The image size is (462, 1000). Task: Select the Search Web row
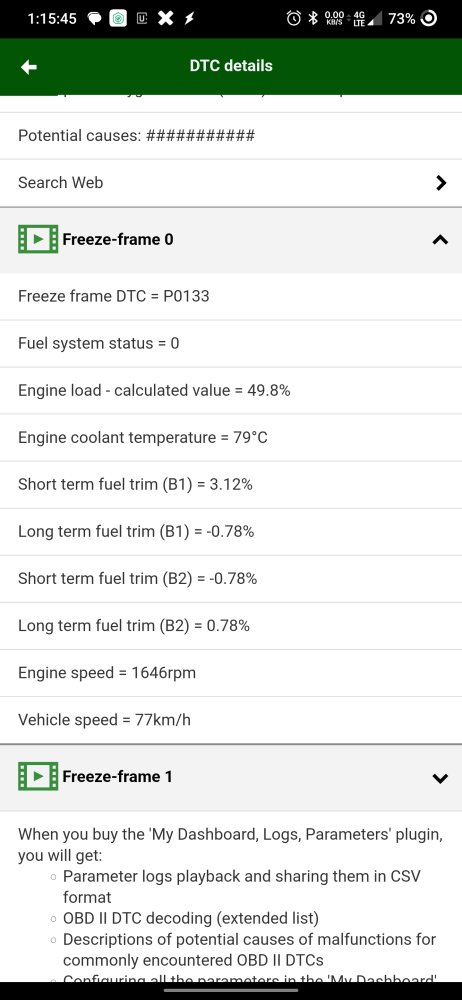pyautogui.click(x=231, y=183)
